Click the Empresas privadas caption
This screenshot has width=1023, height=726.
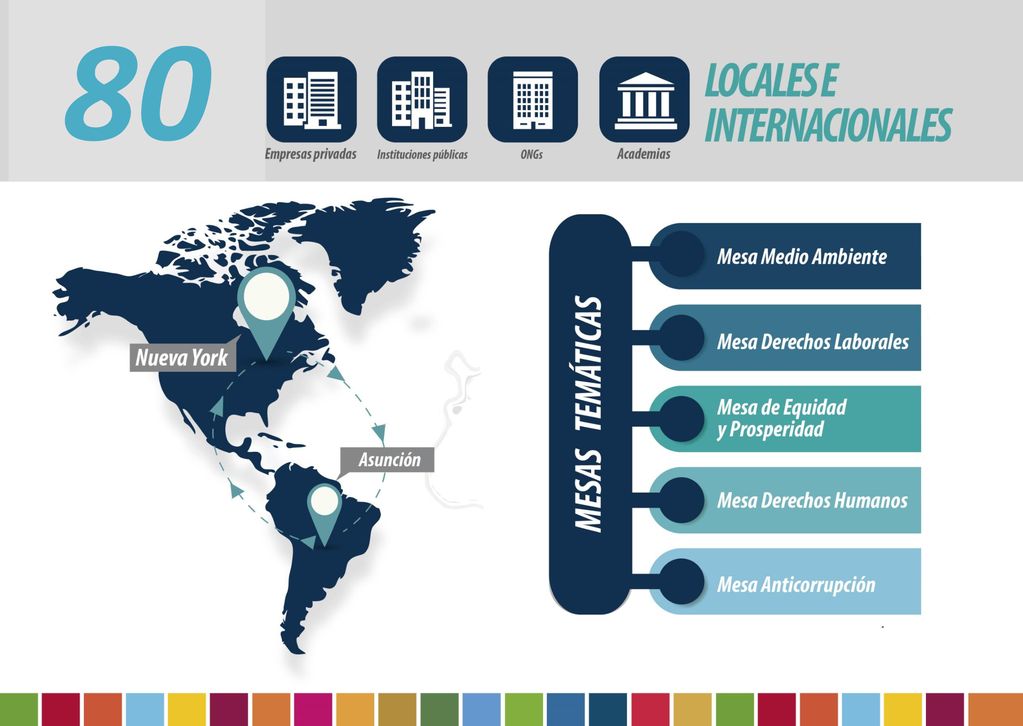(x=311, y=155)
